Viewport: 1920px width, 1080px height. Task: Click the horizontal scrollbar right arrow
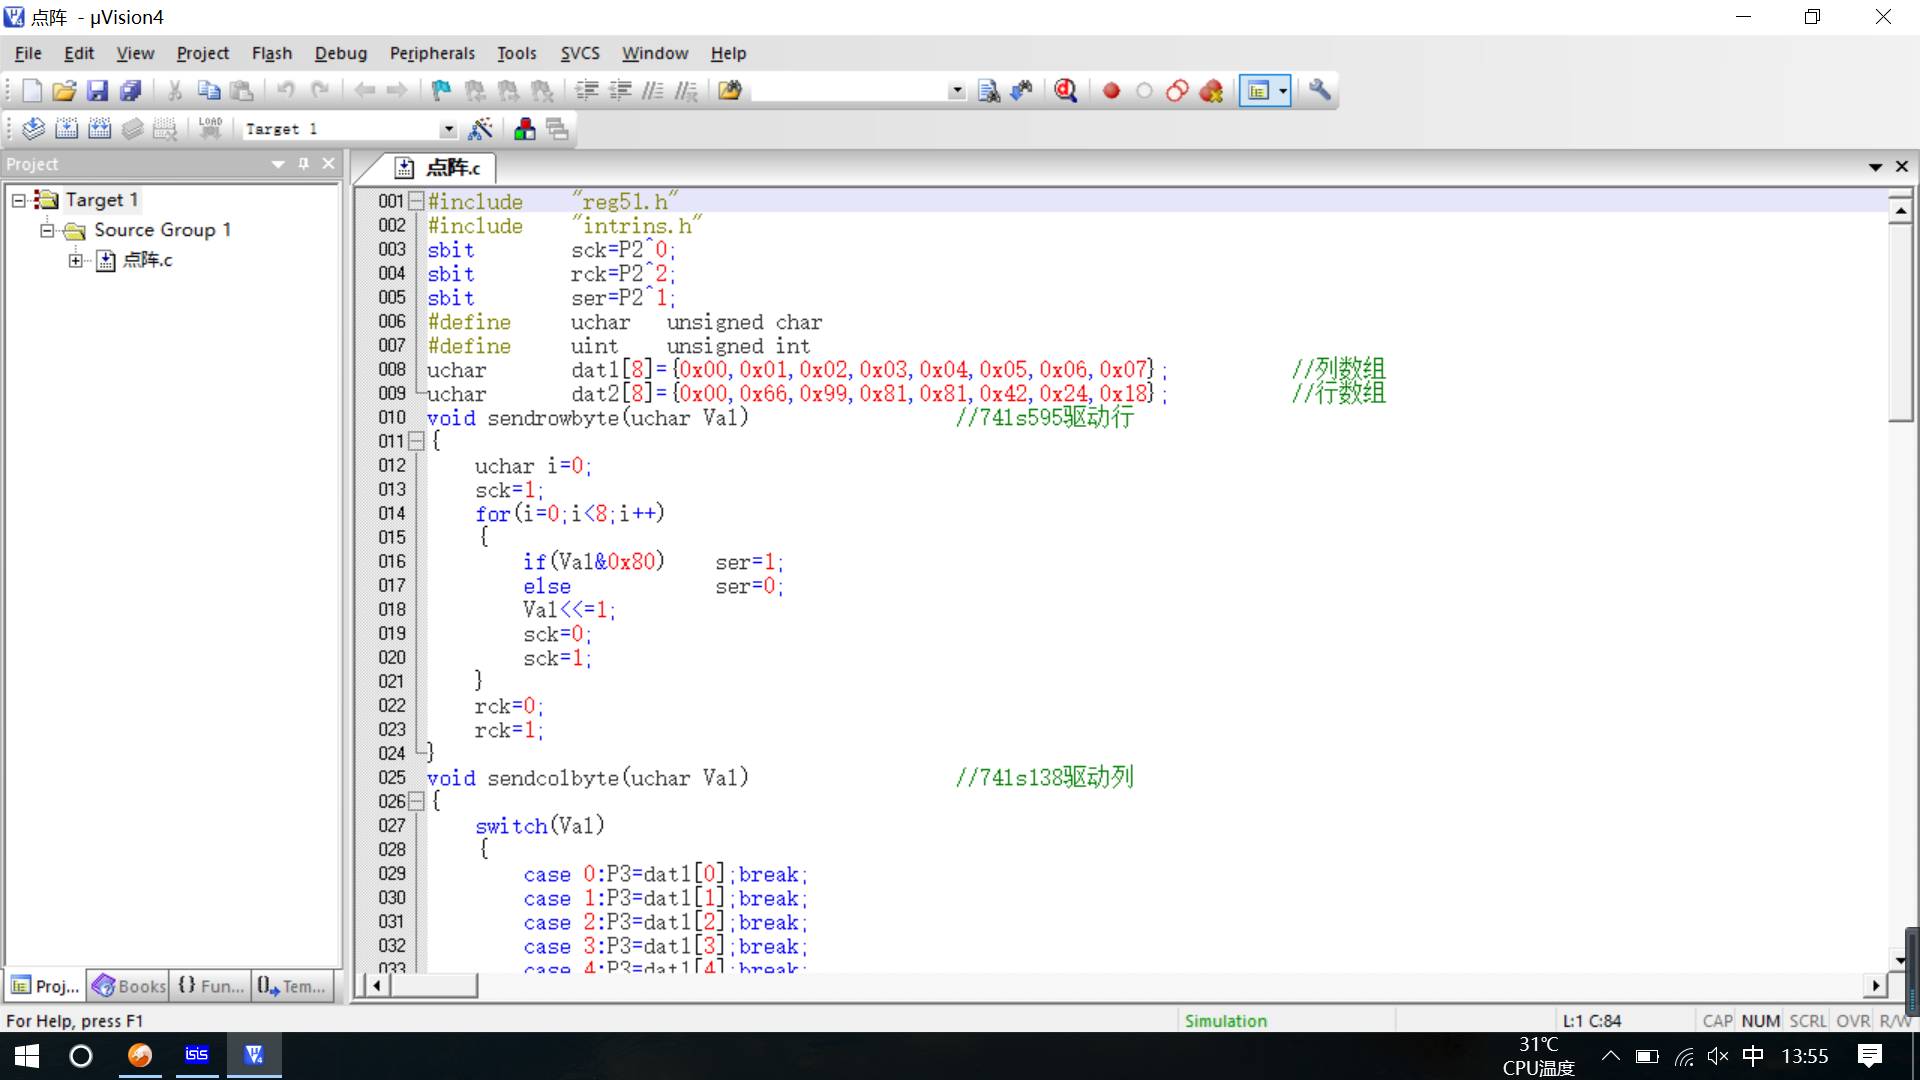point(1875,986)
